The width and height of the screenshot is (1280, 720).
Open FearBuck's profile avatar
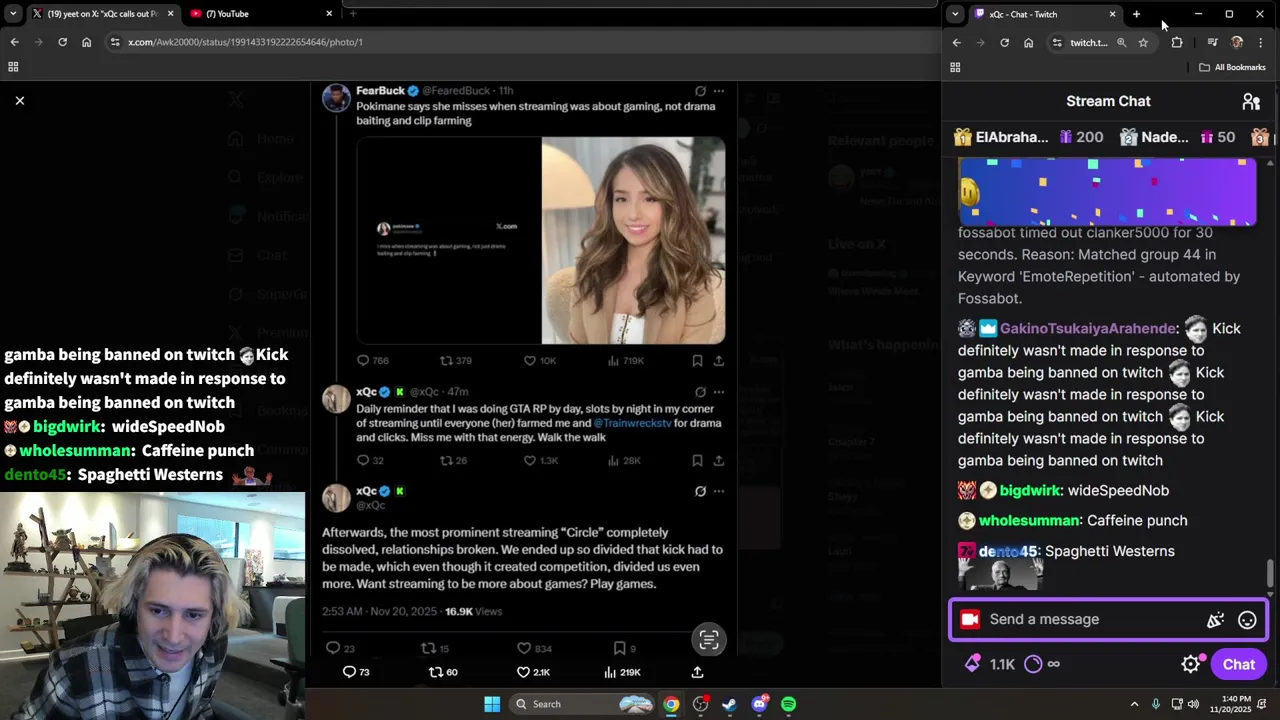(x=336, y=98)
